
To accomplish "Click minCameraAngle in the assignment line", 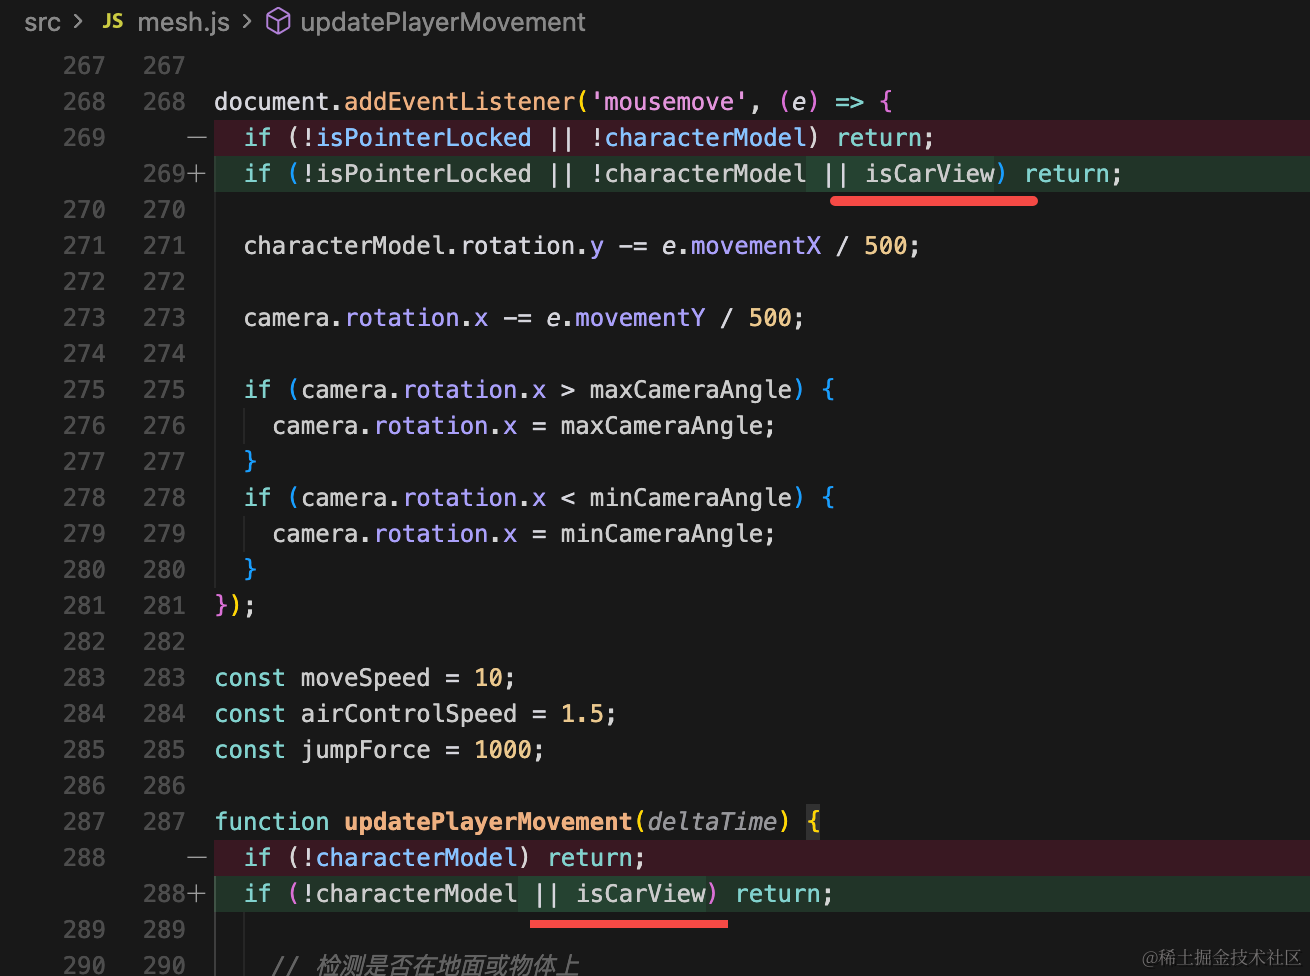I will point(662,533).
